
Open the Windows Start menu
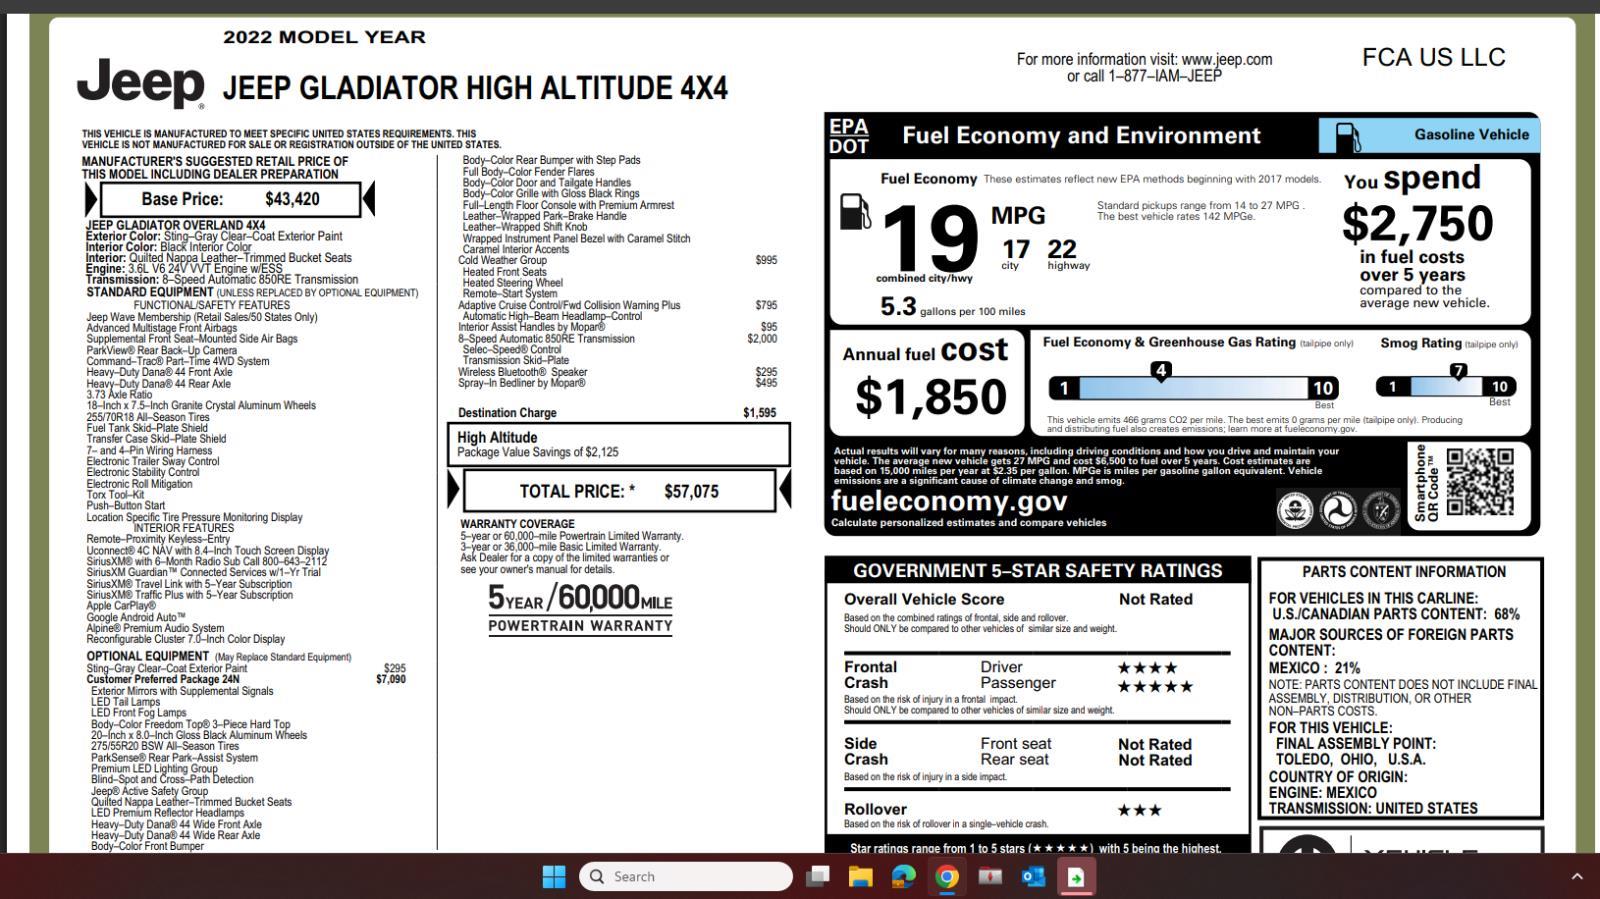coord(554,877)
